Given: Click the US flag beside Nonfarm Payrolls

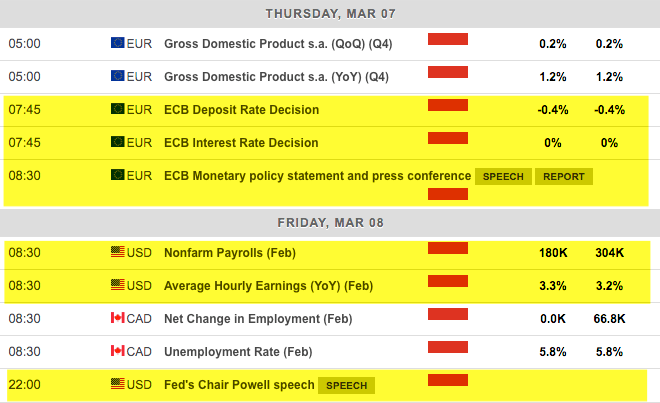Looking at the screenshot, I should (117, 253).
